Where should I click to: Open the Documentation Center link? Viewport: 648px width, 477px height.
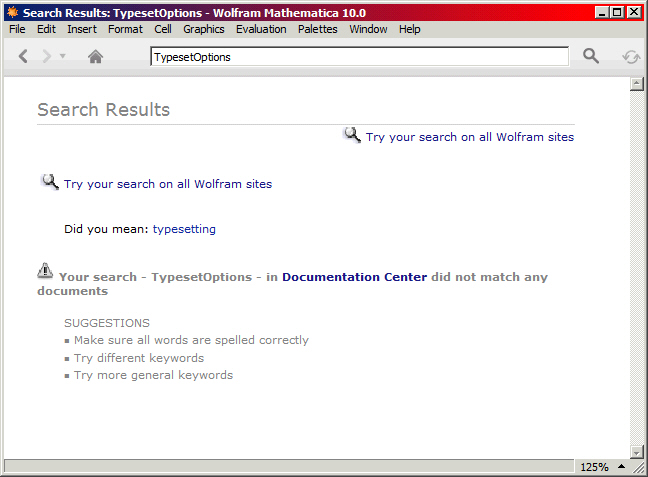(355, 277)
